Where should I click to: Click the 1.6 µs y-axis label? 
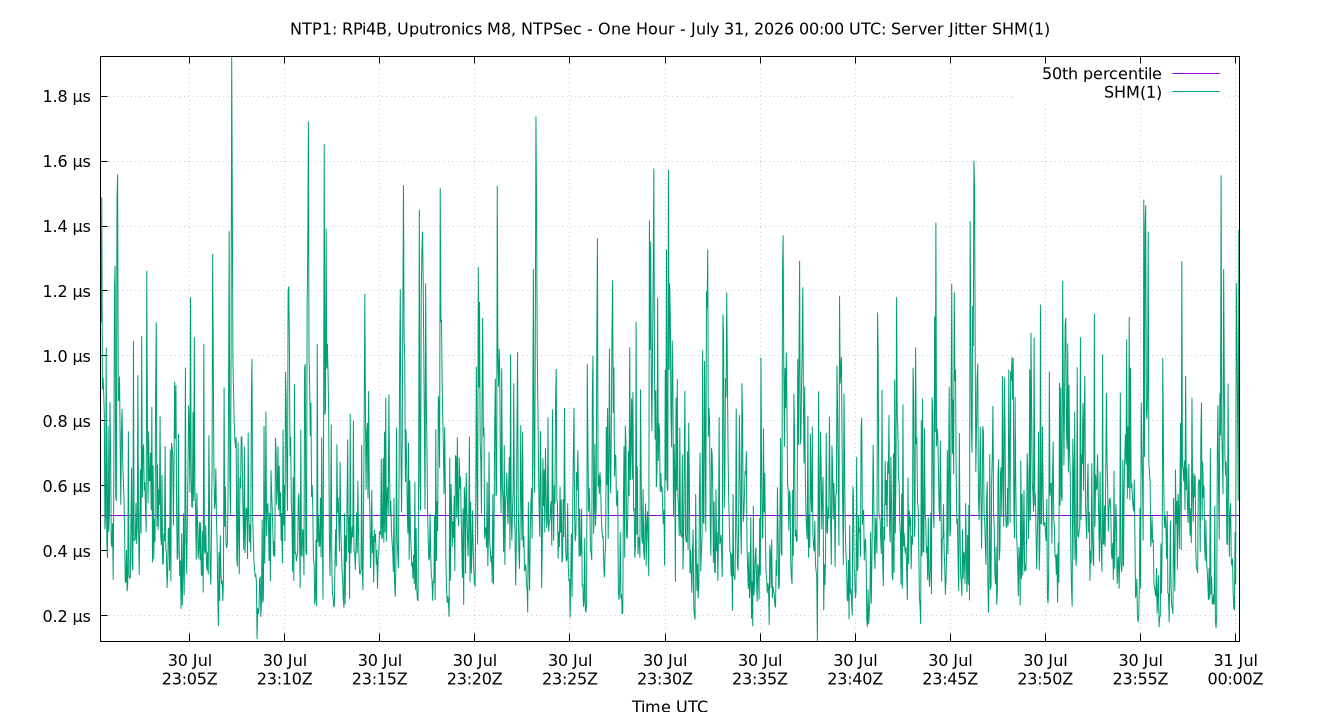68,162
